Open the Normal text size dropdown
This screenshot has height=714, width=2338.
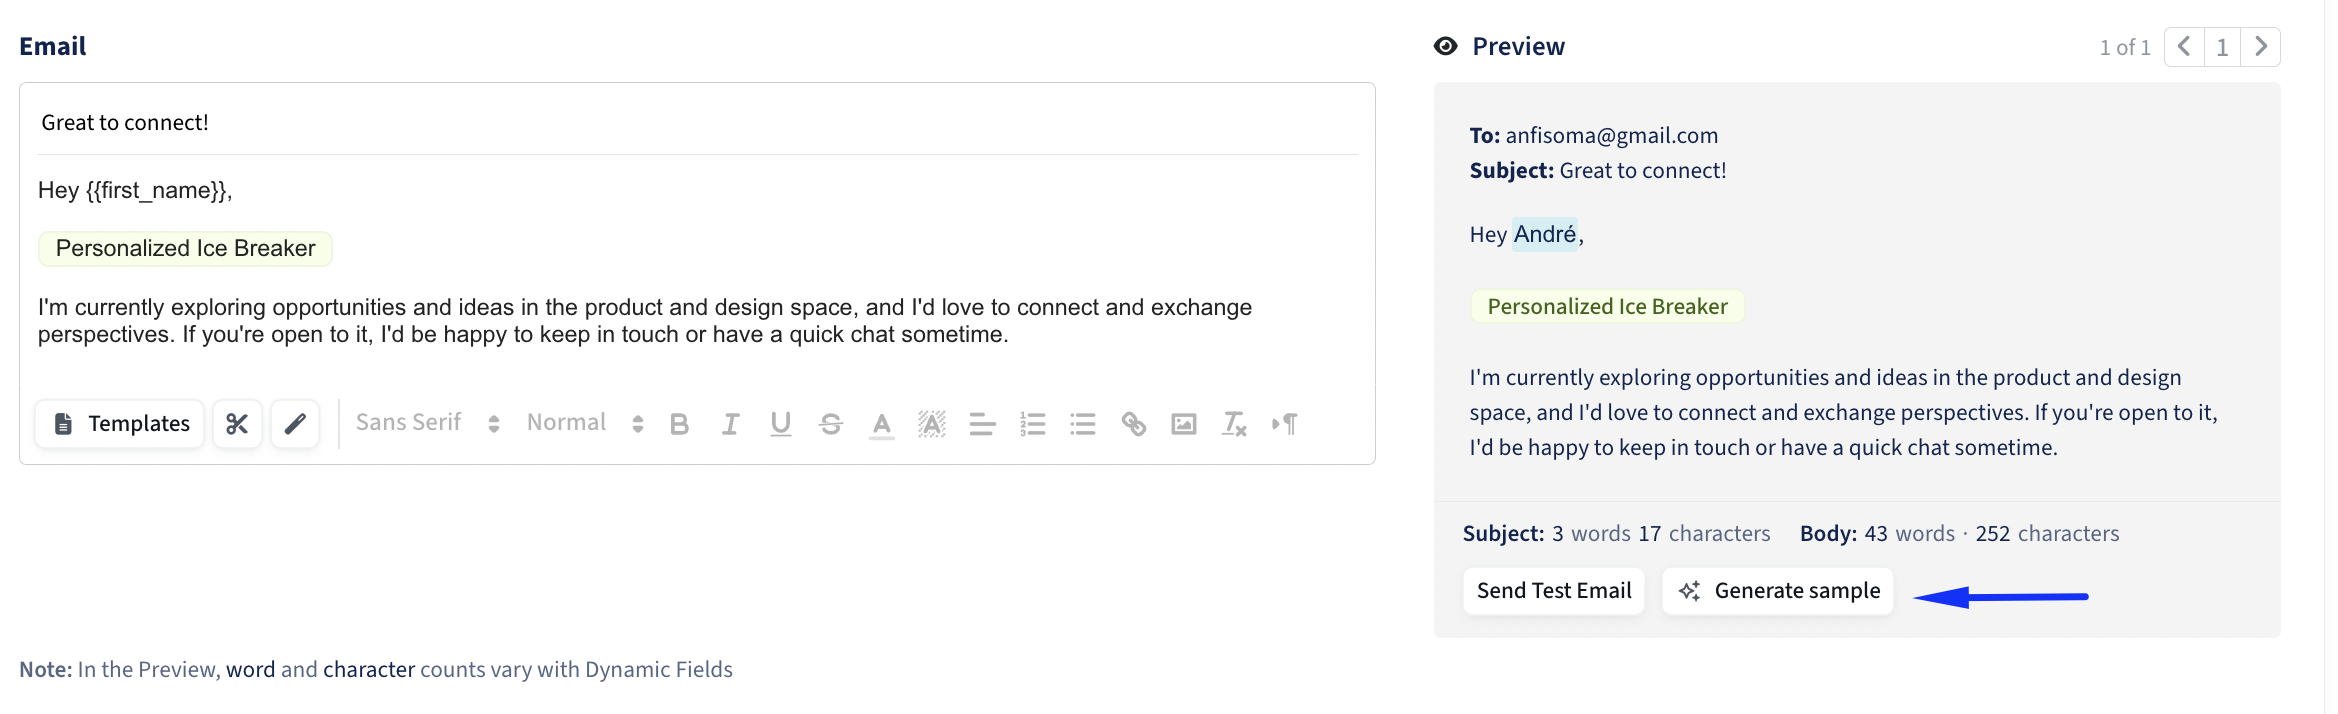coord(584,423)
